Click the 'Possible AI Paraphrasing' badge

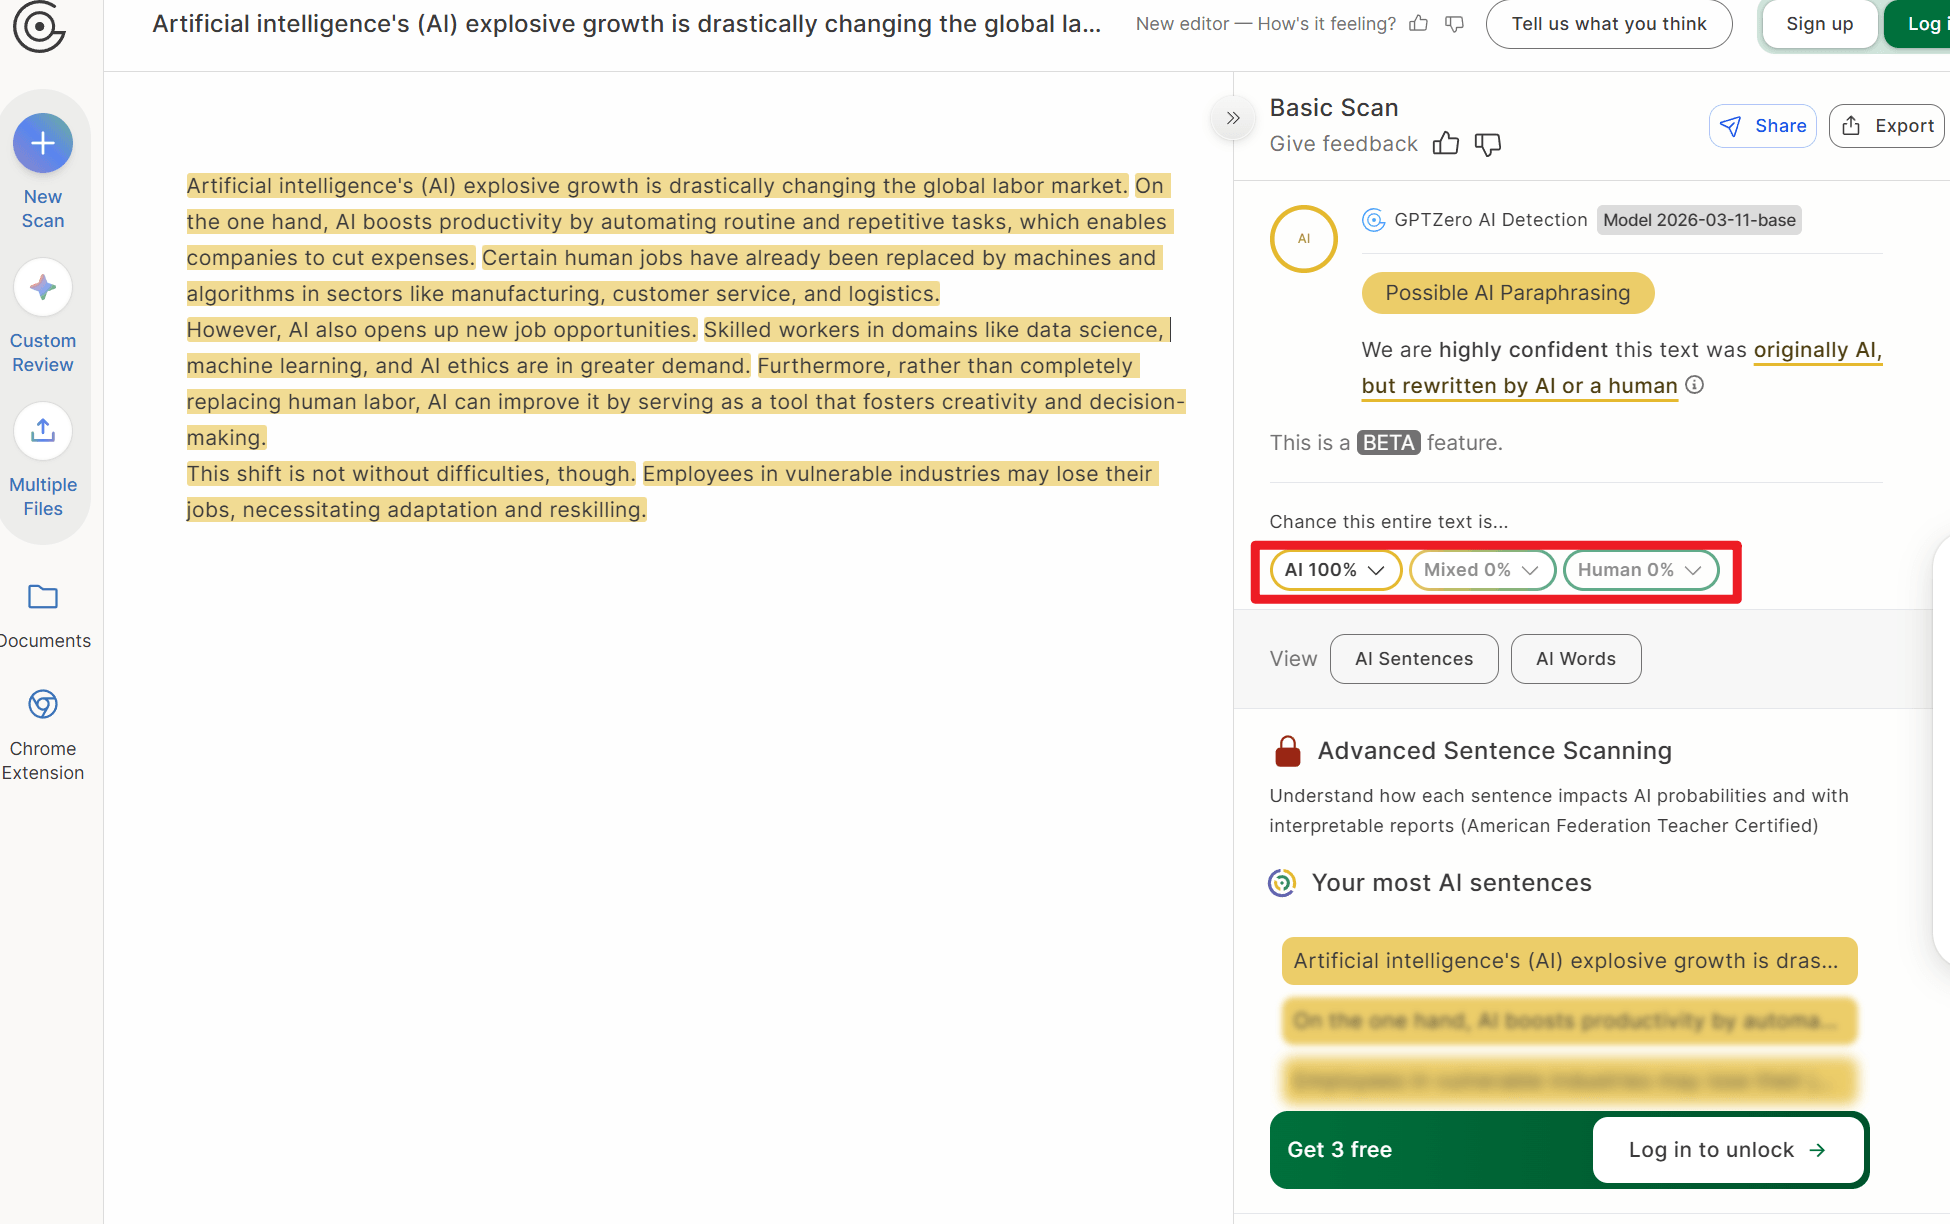pyautogui.click(x=1508, y=293)
